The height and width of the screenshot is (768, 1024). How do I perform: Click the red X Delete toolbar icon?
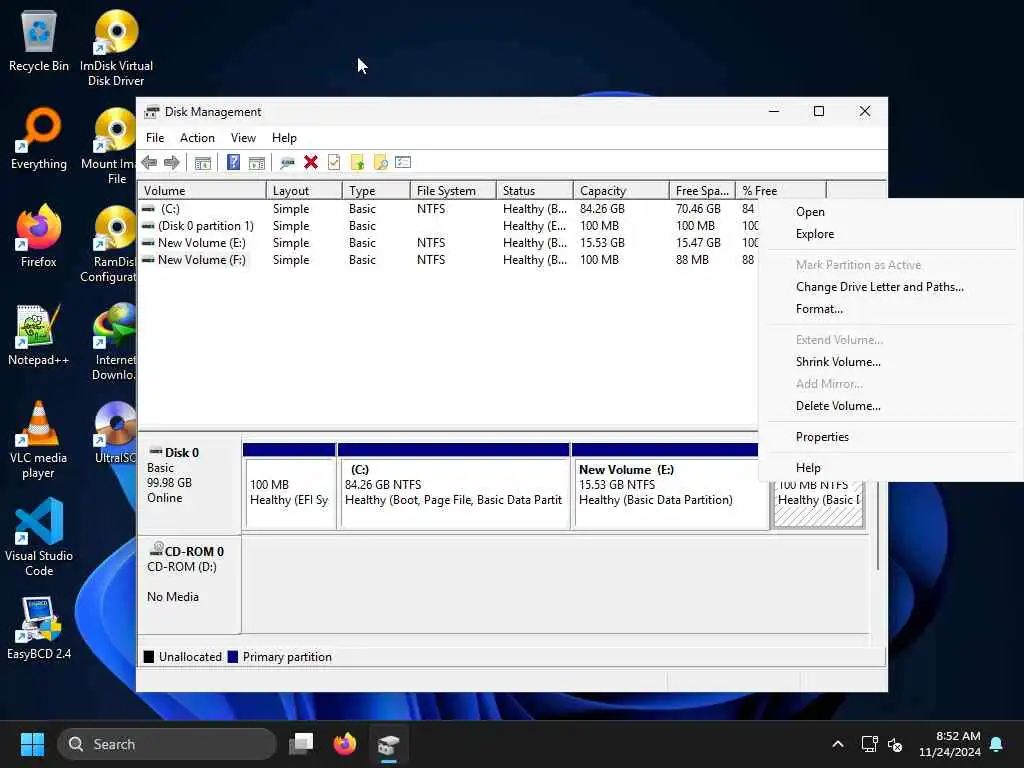click(x=311, y=162)
